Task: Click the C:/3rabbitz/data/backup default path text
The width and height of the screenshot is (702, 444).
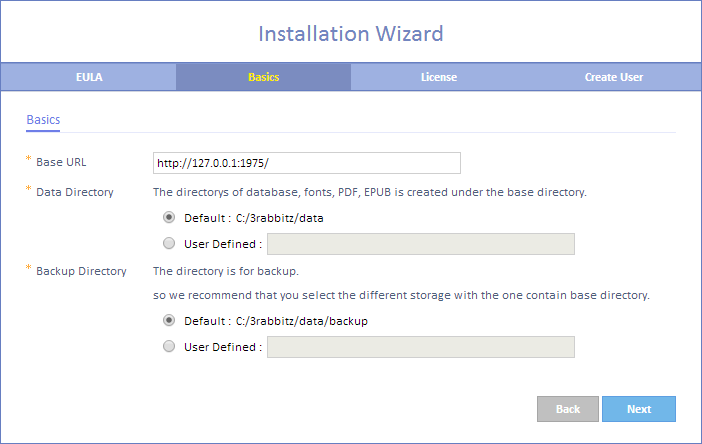Action: tap(302, 321)
